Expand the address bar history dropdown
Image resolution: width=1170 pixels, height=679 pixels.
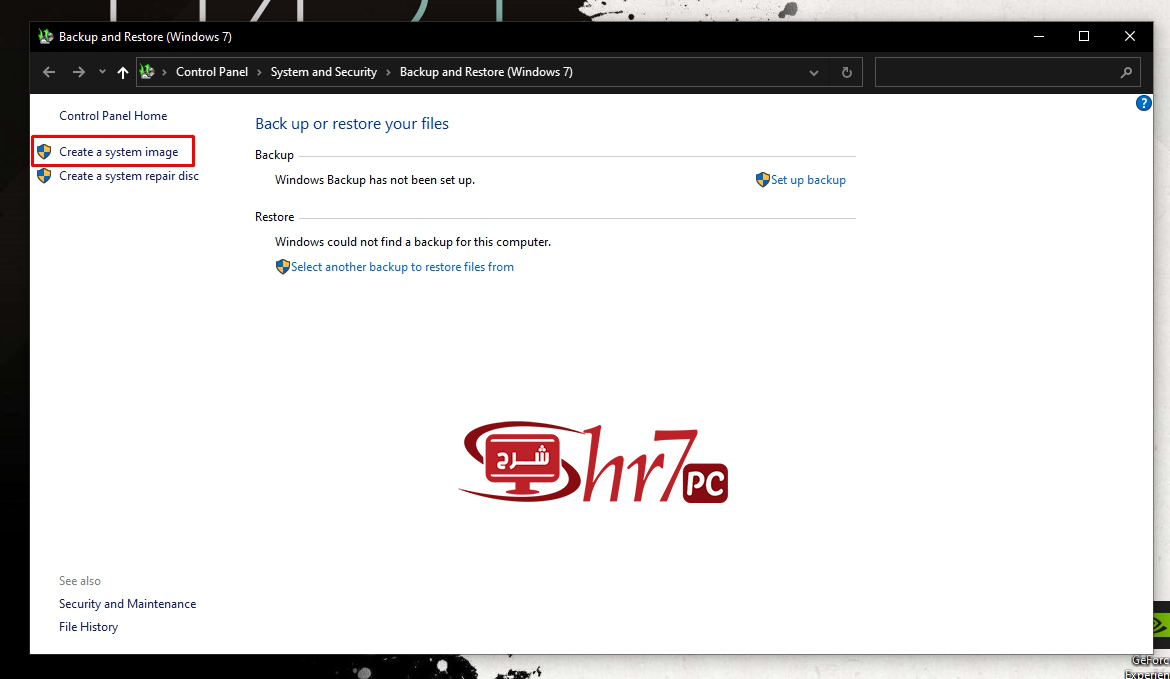pyautogui.click(x=813, y=72)
